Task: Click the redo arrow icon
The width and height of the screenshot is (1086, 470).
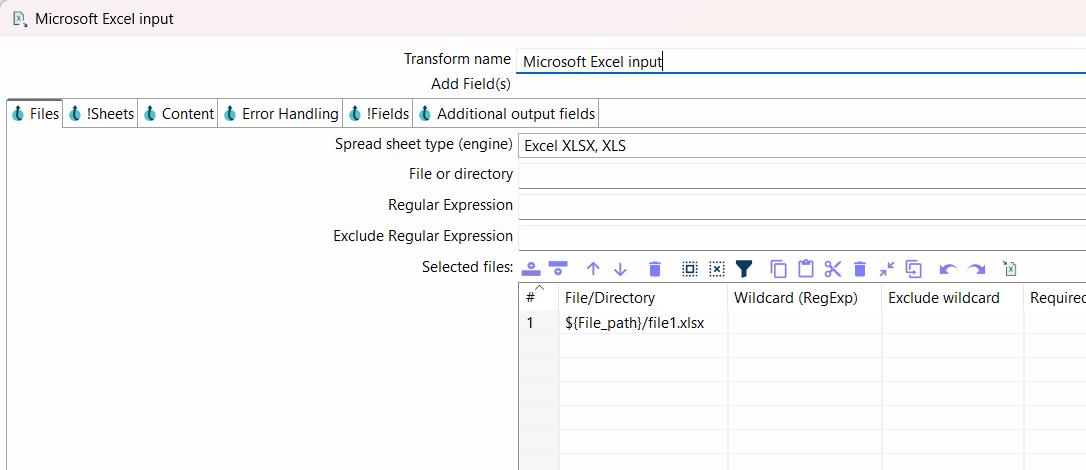Action: [x=977, y=268]
